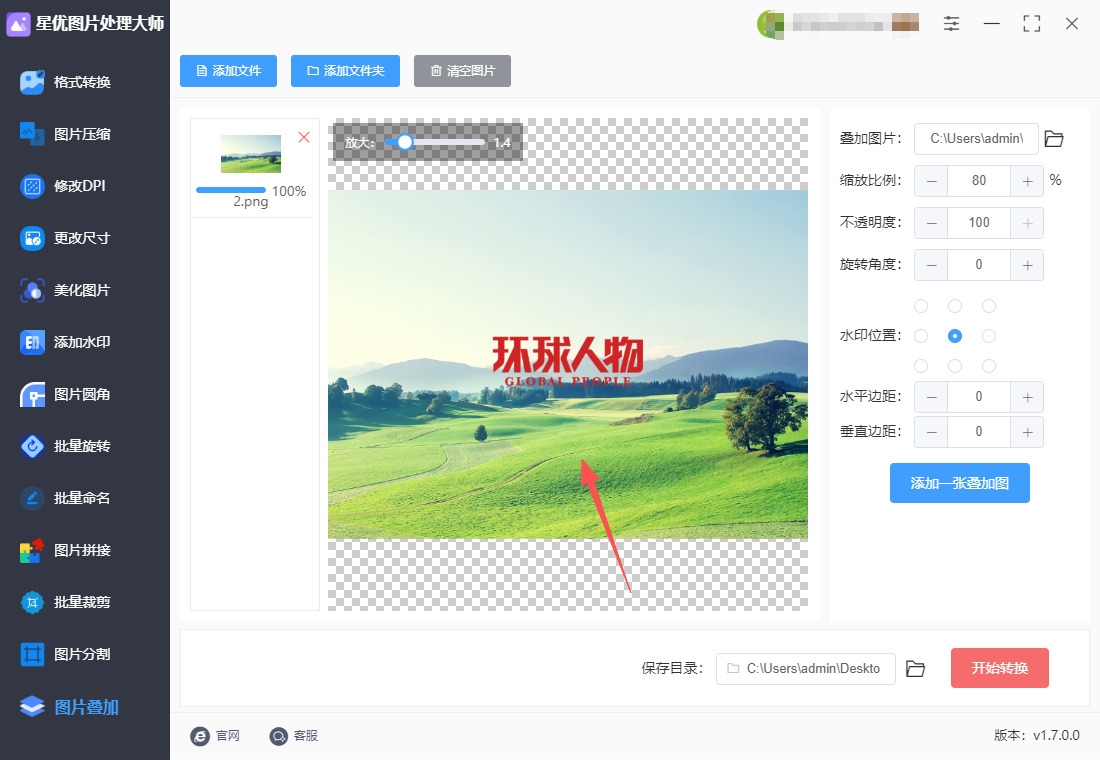The height and width of the screenshot is (760, 1100).
Task: Open the 图片压缩 image compression icon
Action: [32, 134]
